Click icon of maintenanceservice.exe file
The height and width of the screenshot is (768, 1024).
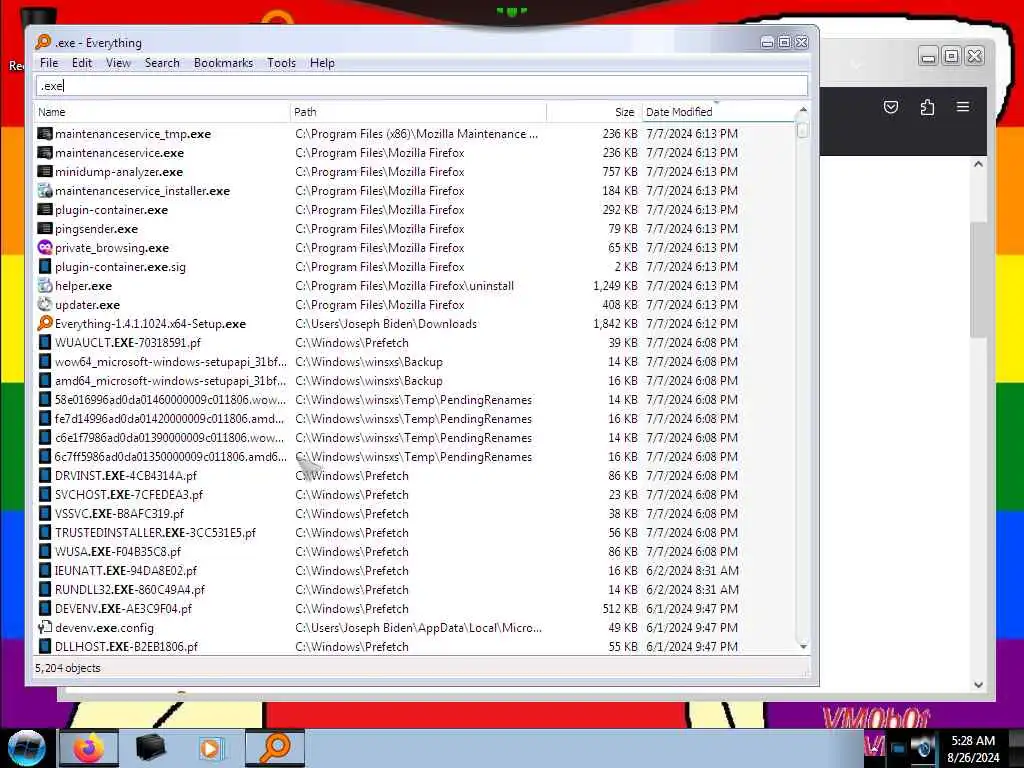pyautogui.click(x=44, y=153)
